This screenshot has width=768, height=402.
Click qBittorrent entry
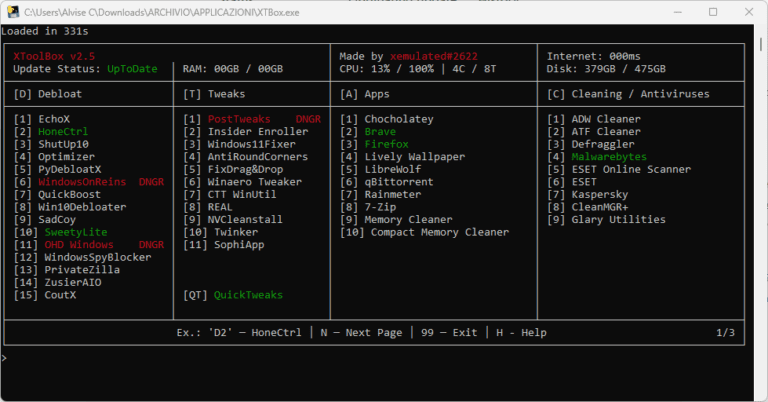[387, 182]
